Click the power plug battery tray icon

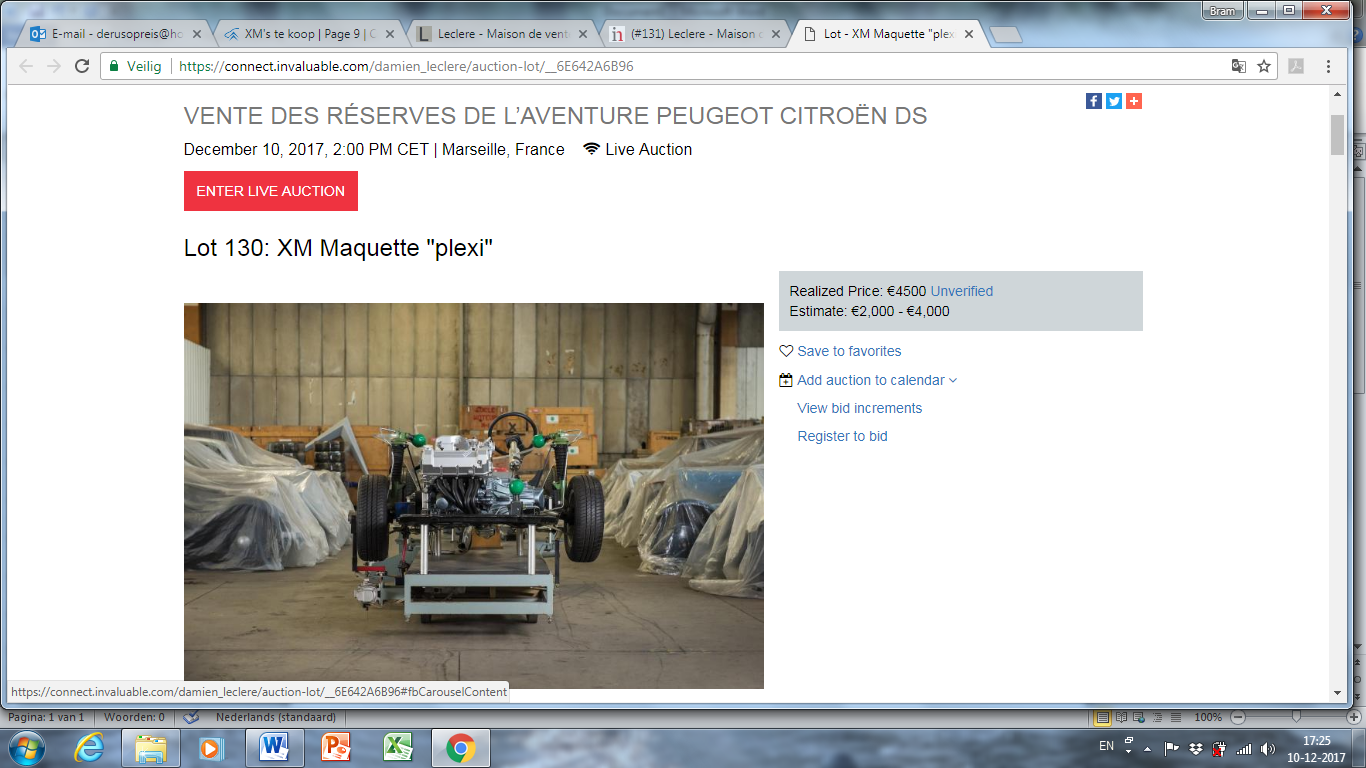pos(1219,748)
